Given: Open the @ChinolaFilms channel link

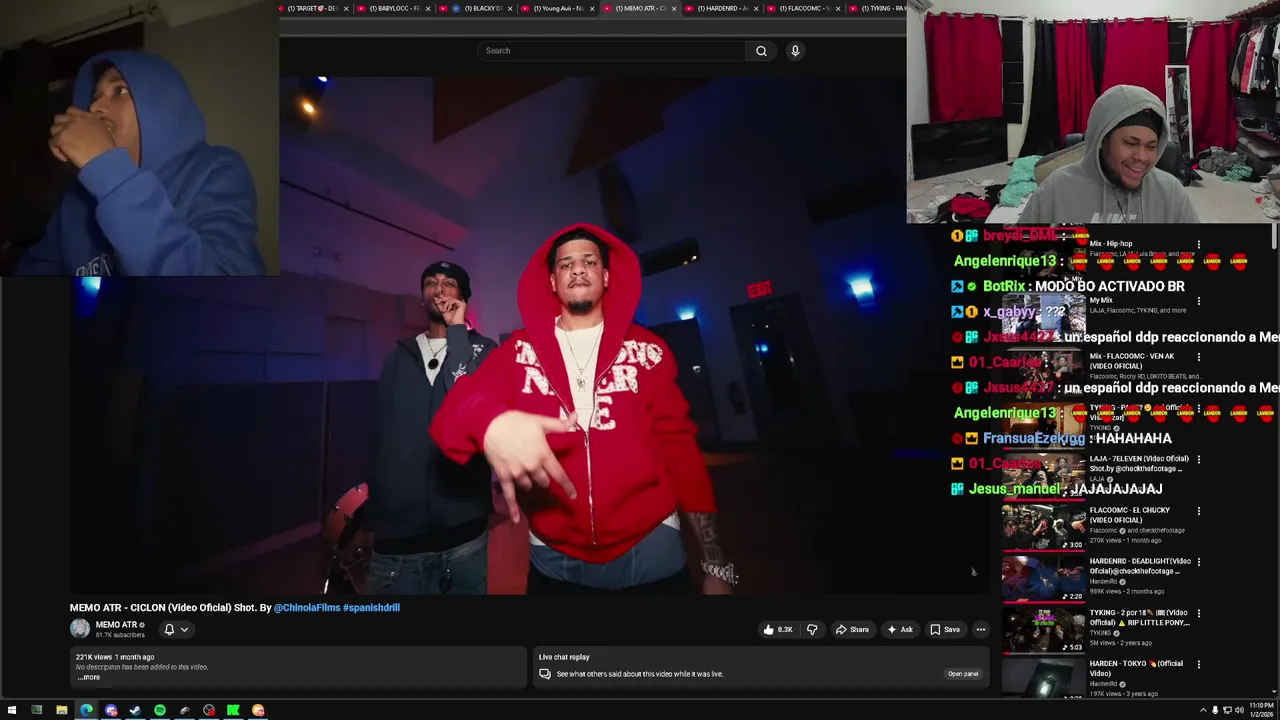Looking at the screenshot, I should click(x=306, y=607).
